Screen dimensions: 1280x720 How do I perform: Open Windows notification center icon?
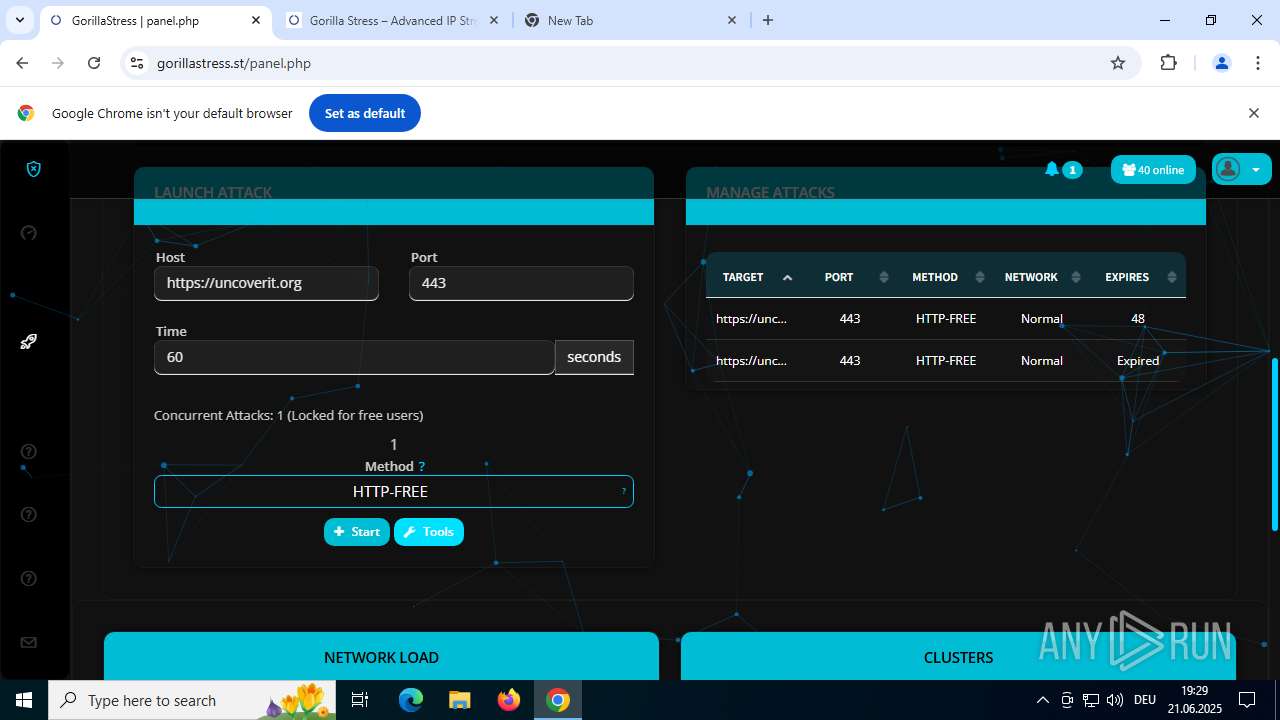(1247, 700)
